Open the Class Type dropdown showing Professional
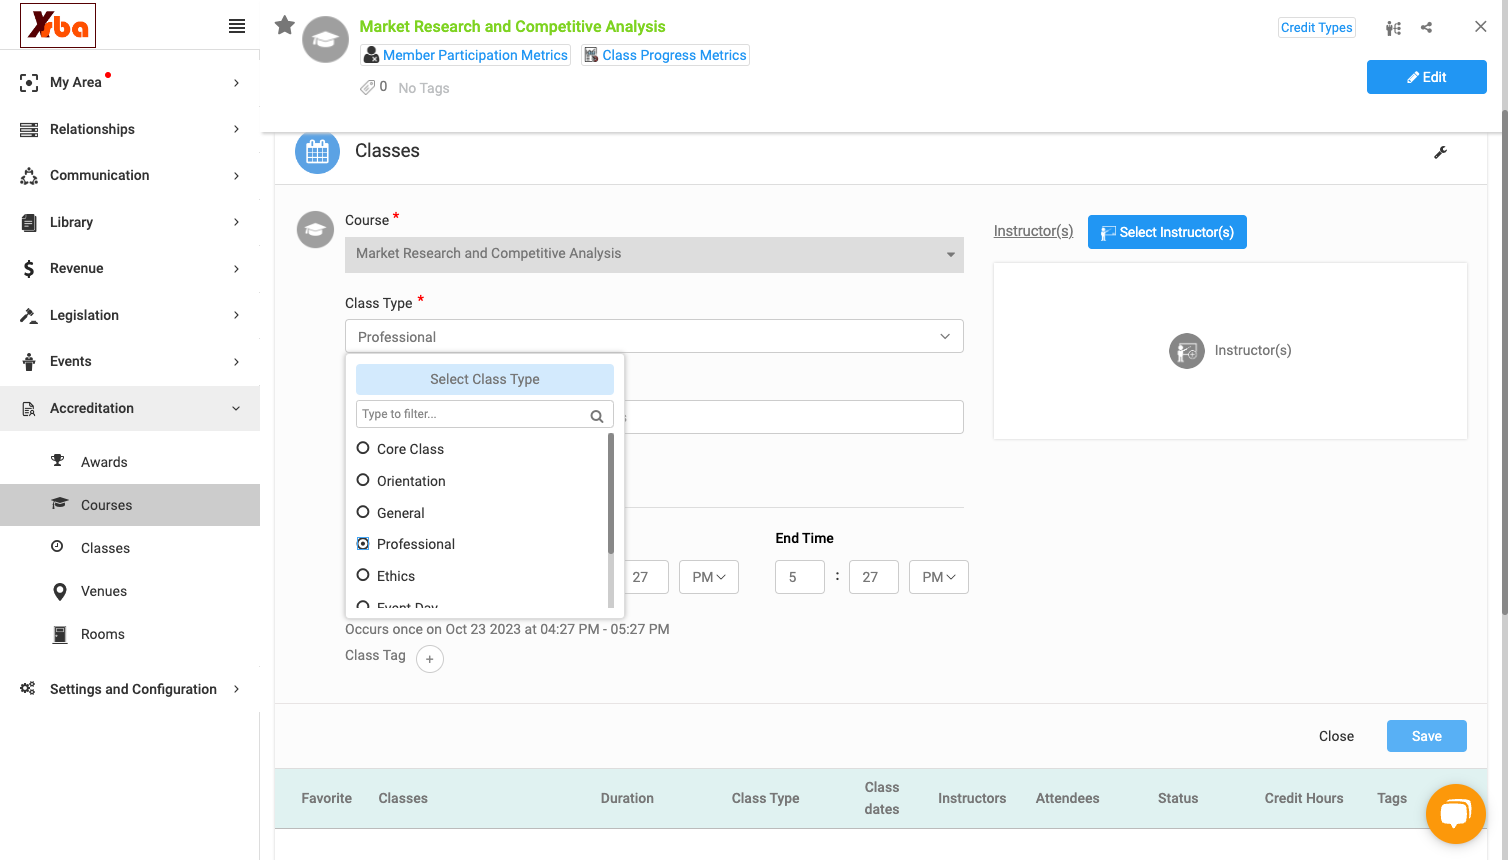 pyautogui.click(x=654, y=336)
